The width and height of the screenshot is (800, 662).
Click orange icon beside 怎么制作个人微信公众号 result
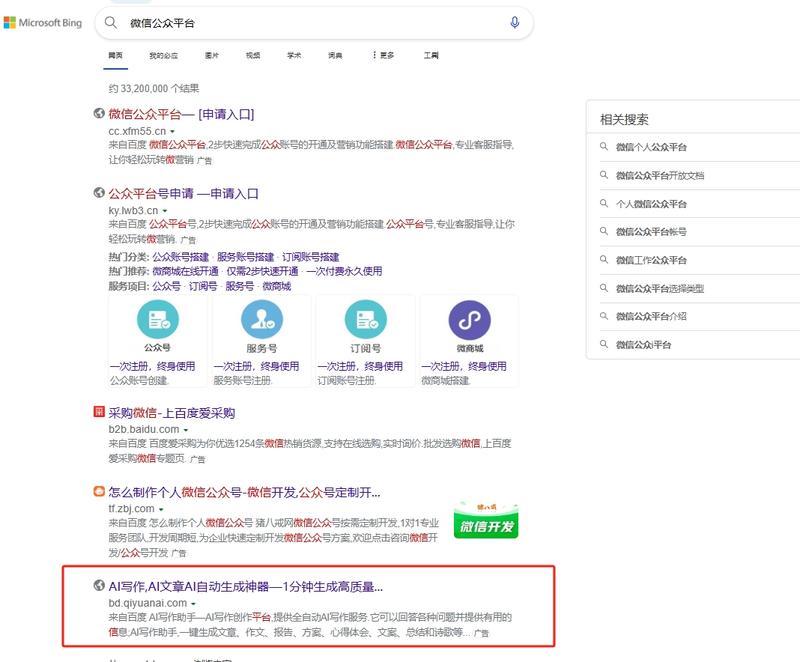pyautogui.click(x=99, y=491)
